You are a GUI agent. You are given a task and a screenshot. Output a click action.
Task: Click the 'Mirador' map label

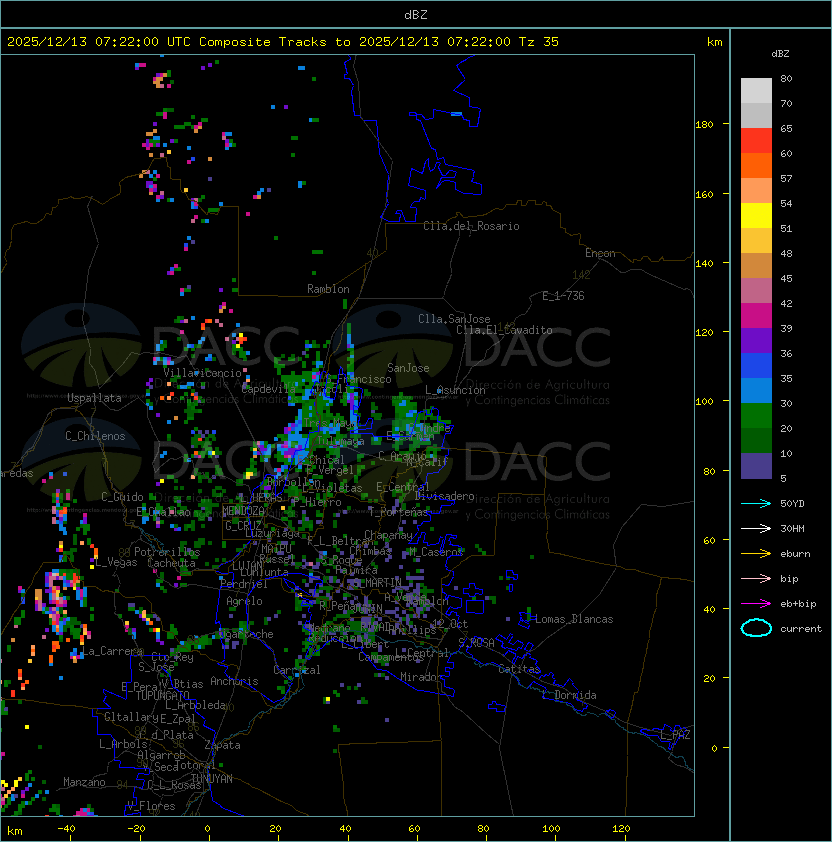click(x=422, y=677)
